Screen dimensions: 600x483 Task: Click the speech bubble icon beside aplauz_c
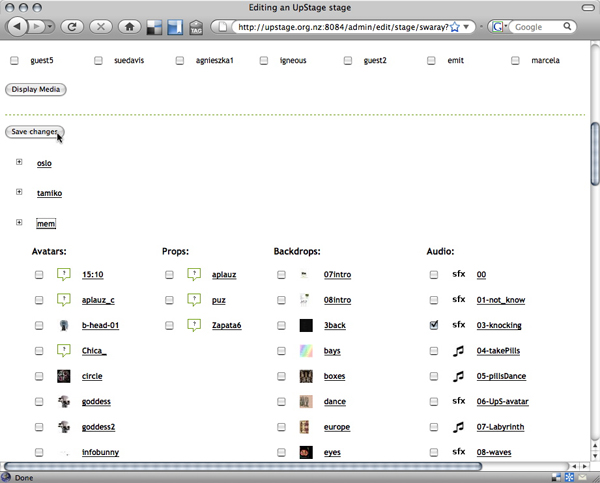click(64, 300)
